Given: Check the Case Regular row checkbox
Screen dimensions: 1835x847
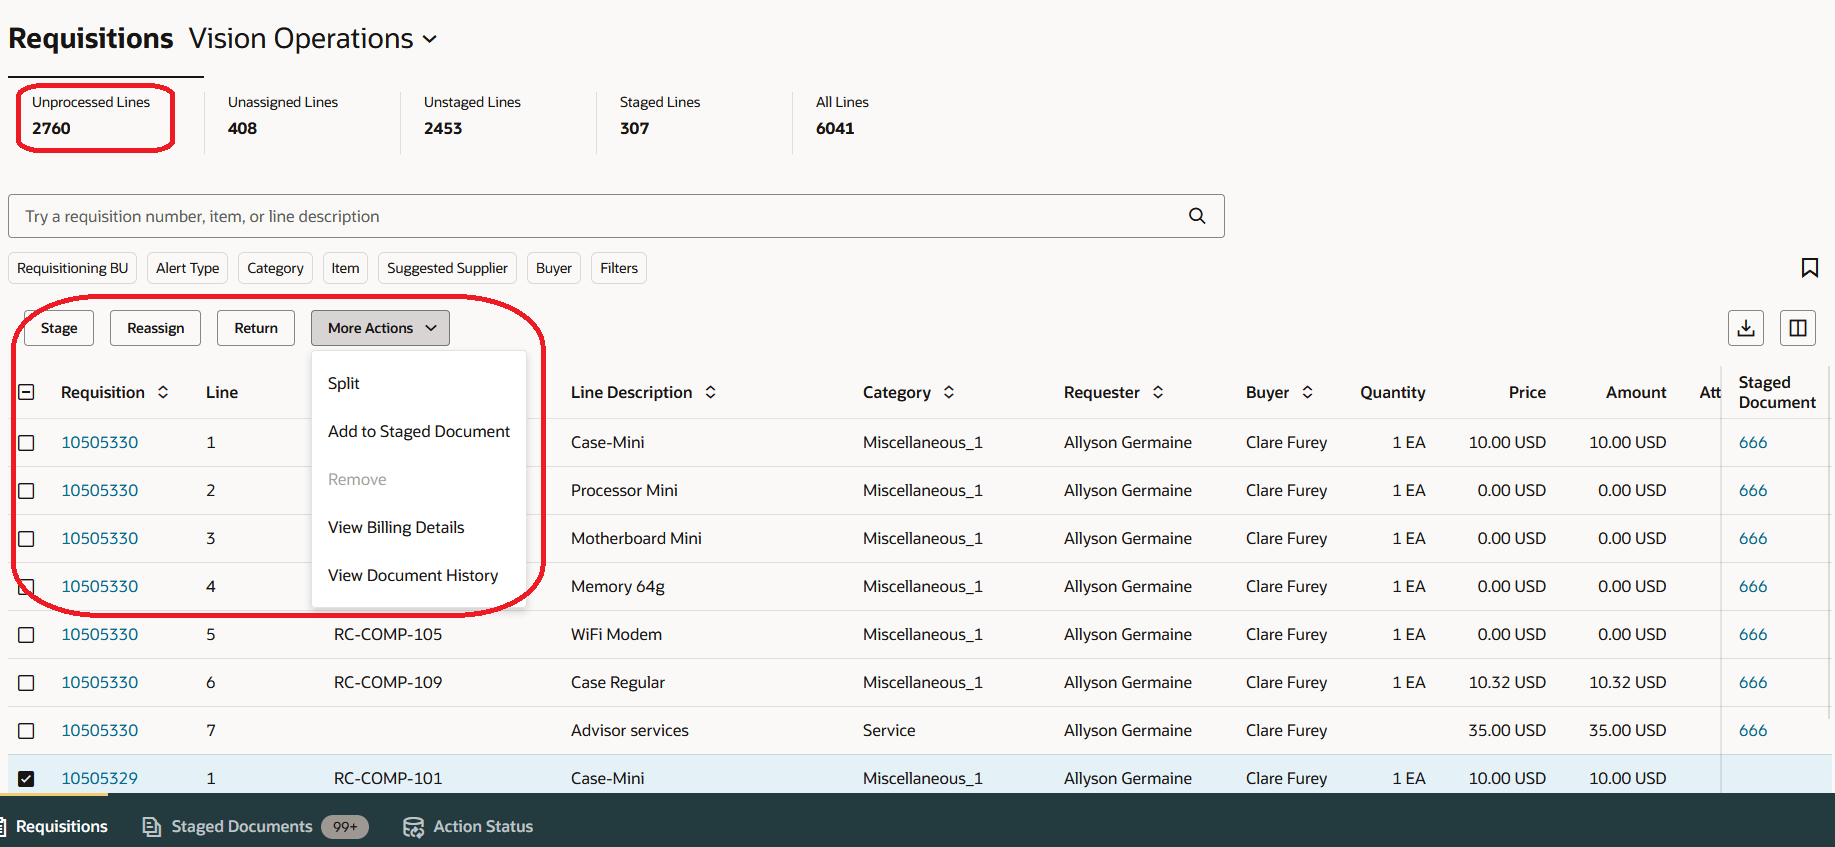Looking at the screenshot, I should pyautogui.click(x=27, y=683).
